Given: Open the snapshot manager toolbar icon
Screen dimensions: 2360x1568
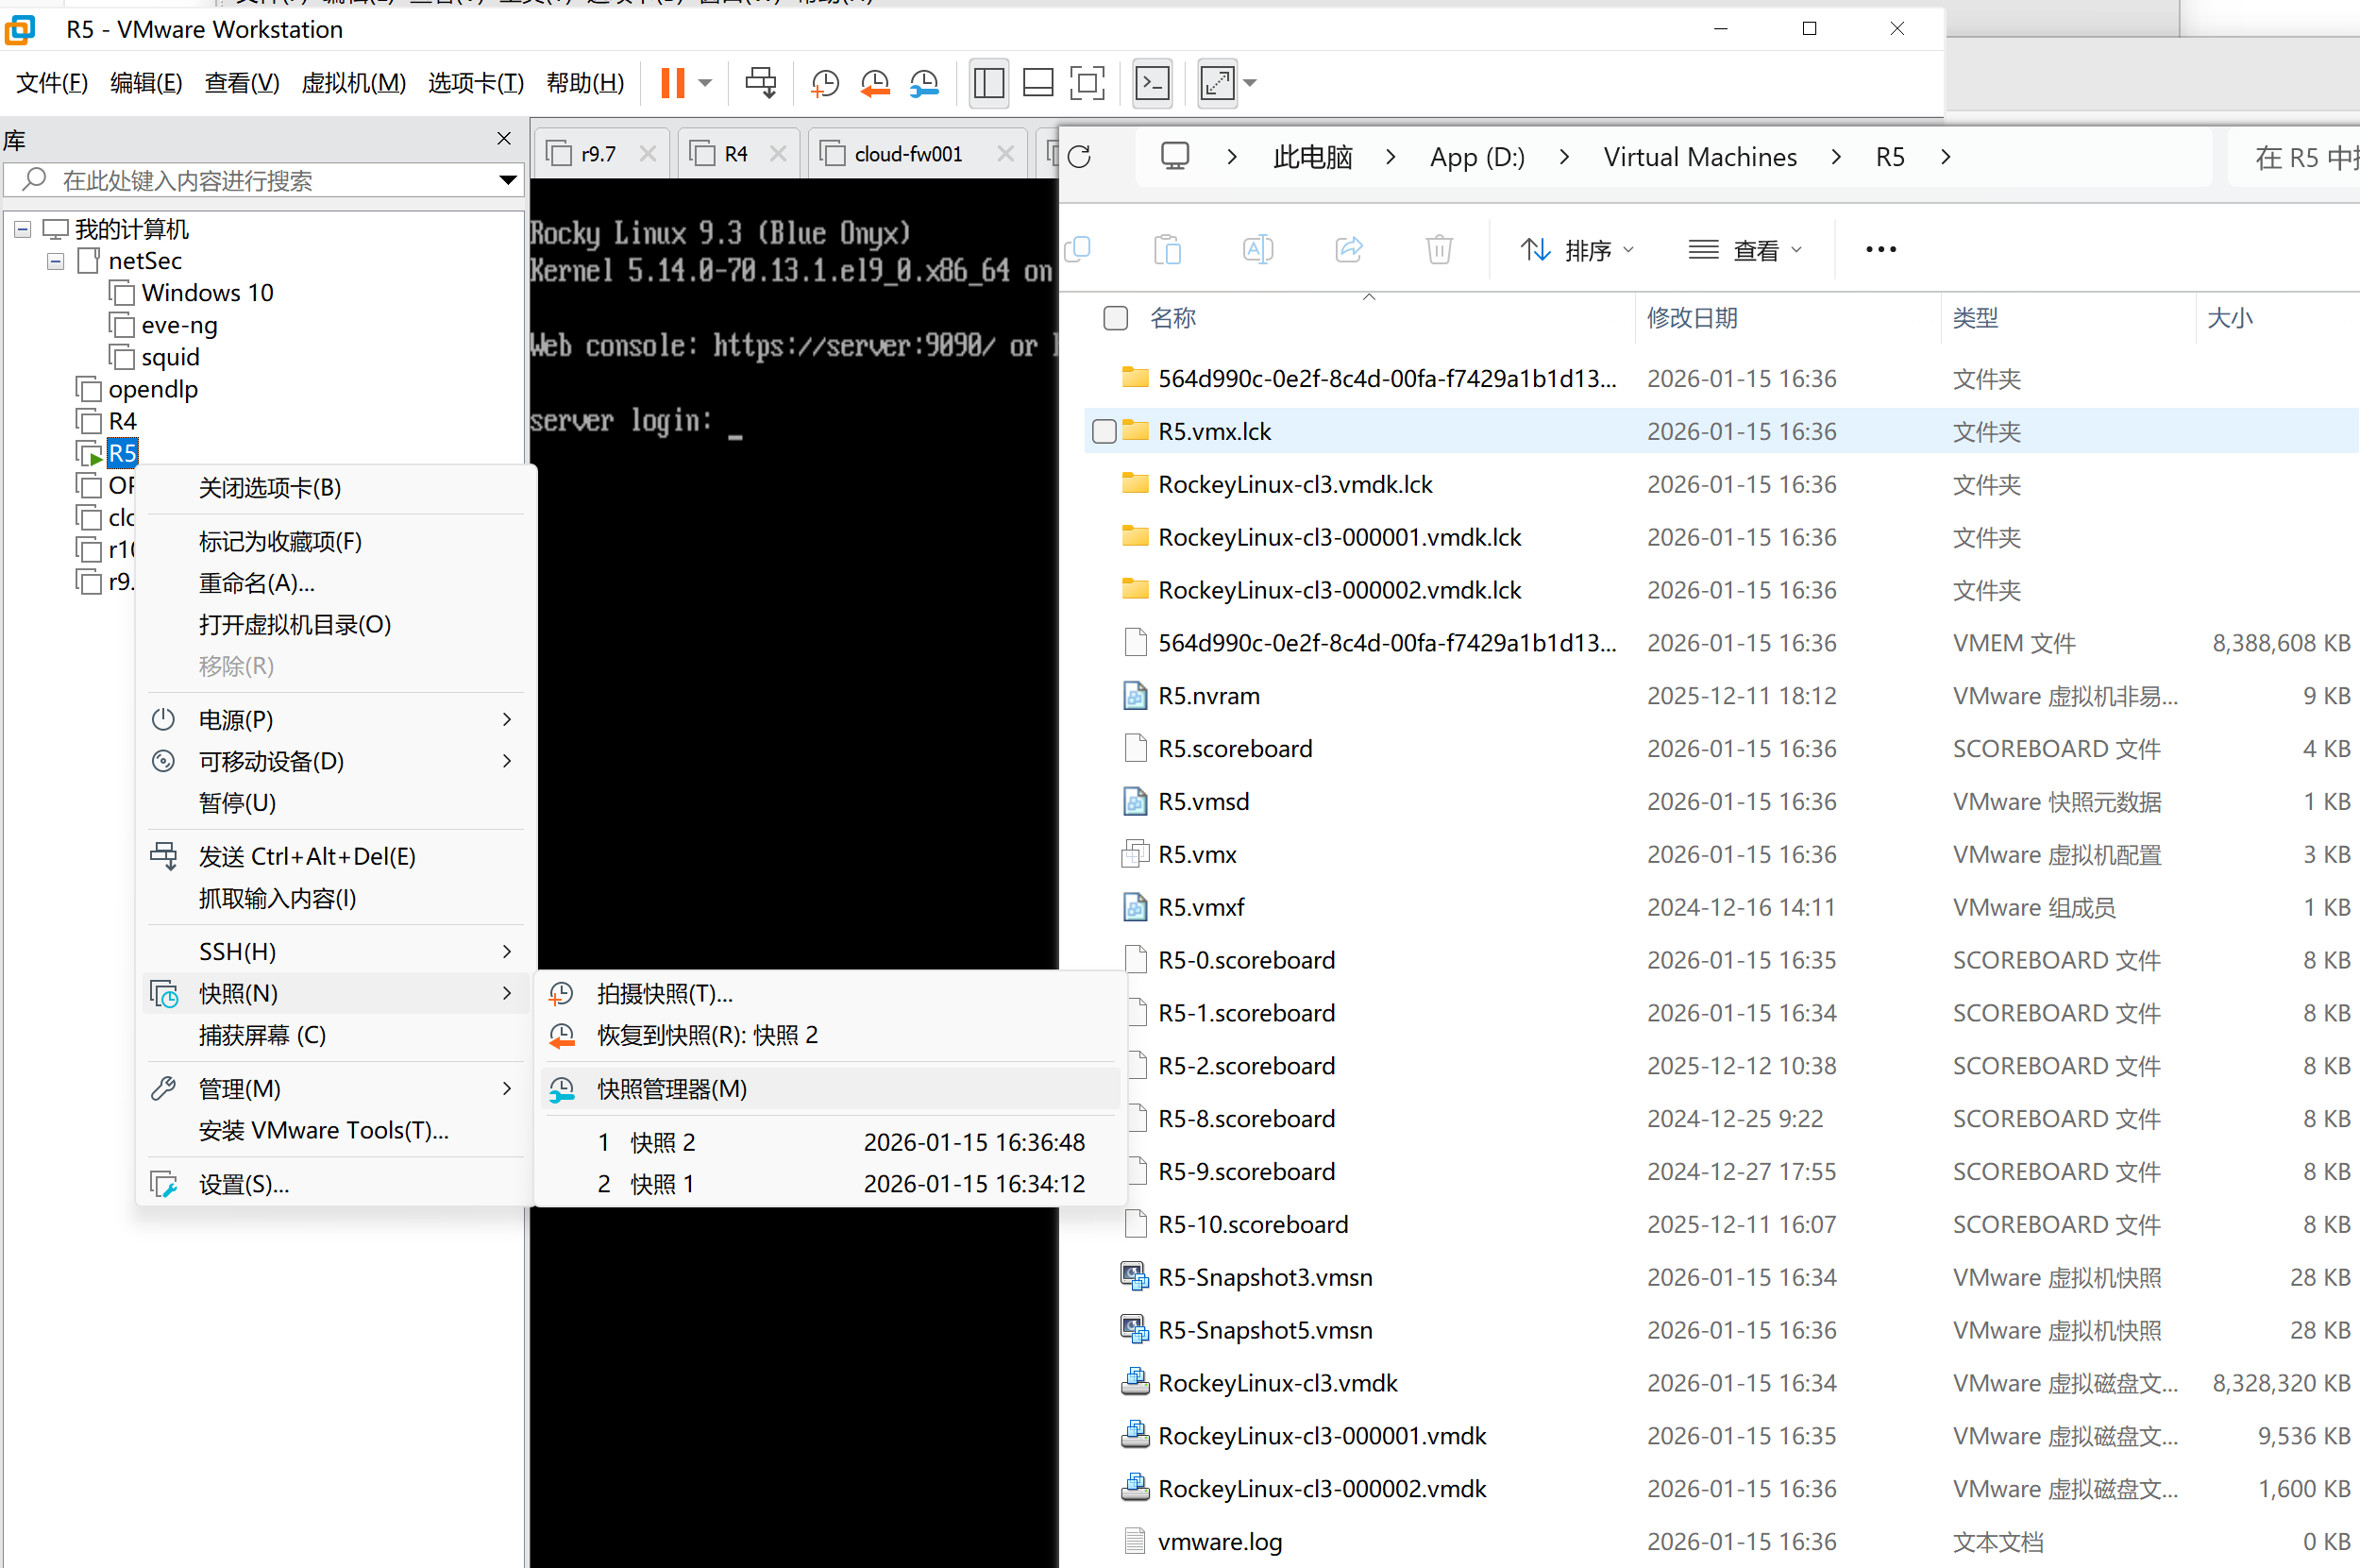Looking at the screenshot, I should click(x=924, y=83).
